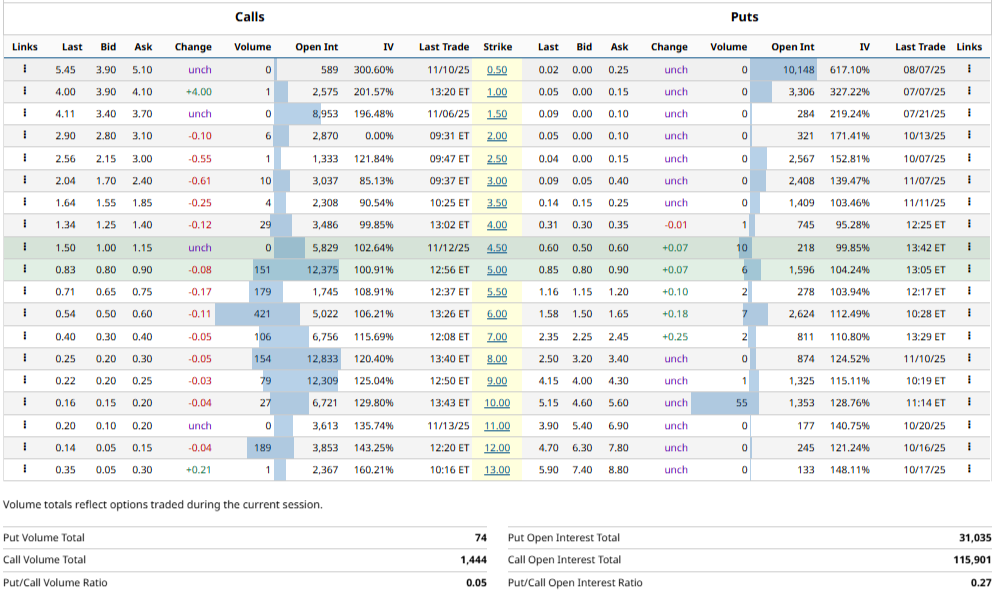Click the calls Volume column header

(x=252, y=47)
